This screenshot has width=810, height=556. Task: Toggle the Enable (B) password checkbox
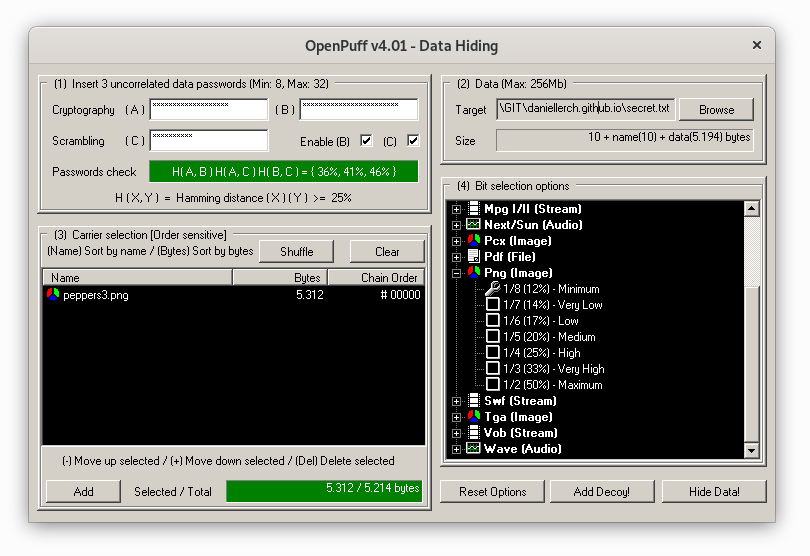coord(366,141)
